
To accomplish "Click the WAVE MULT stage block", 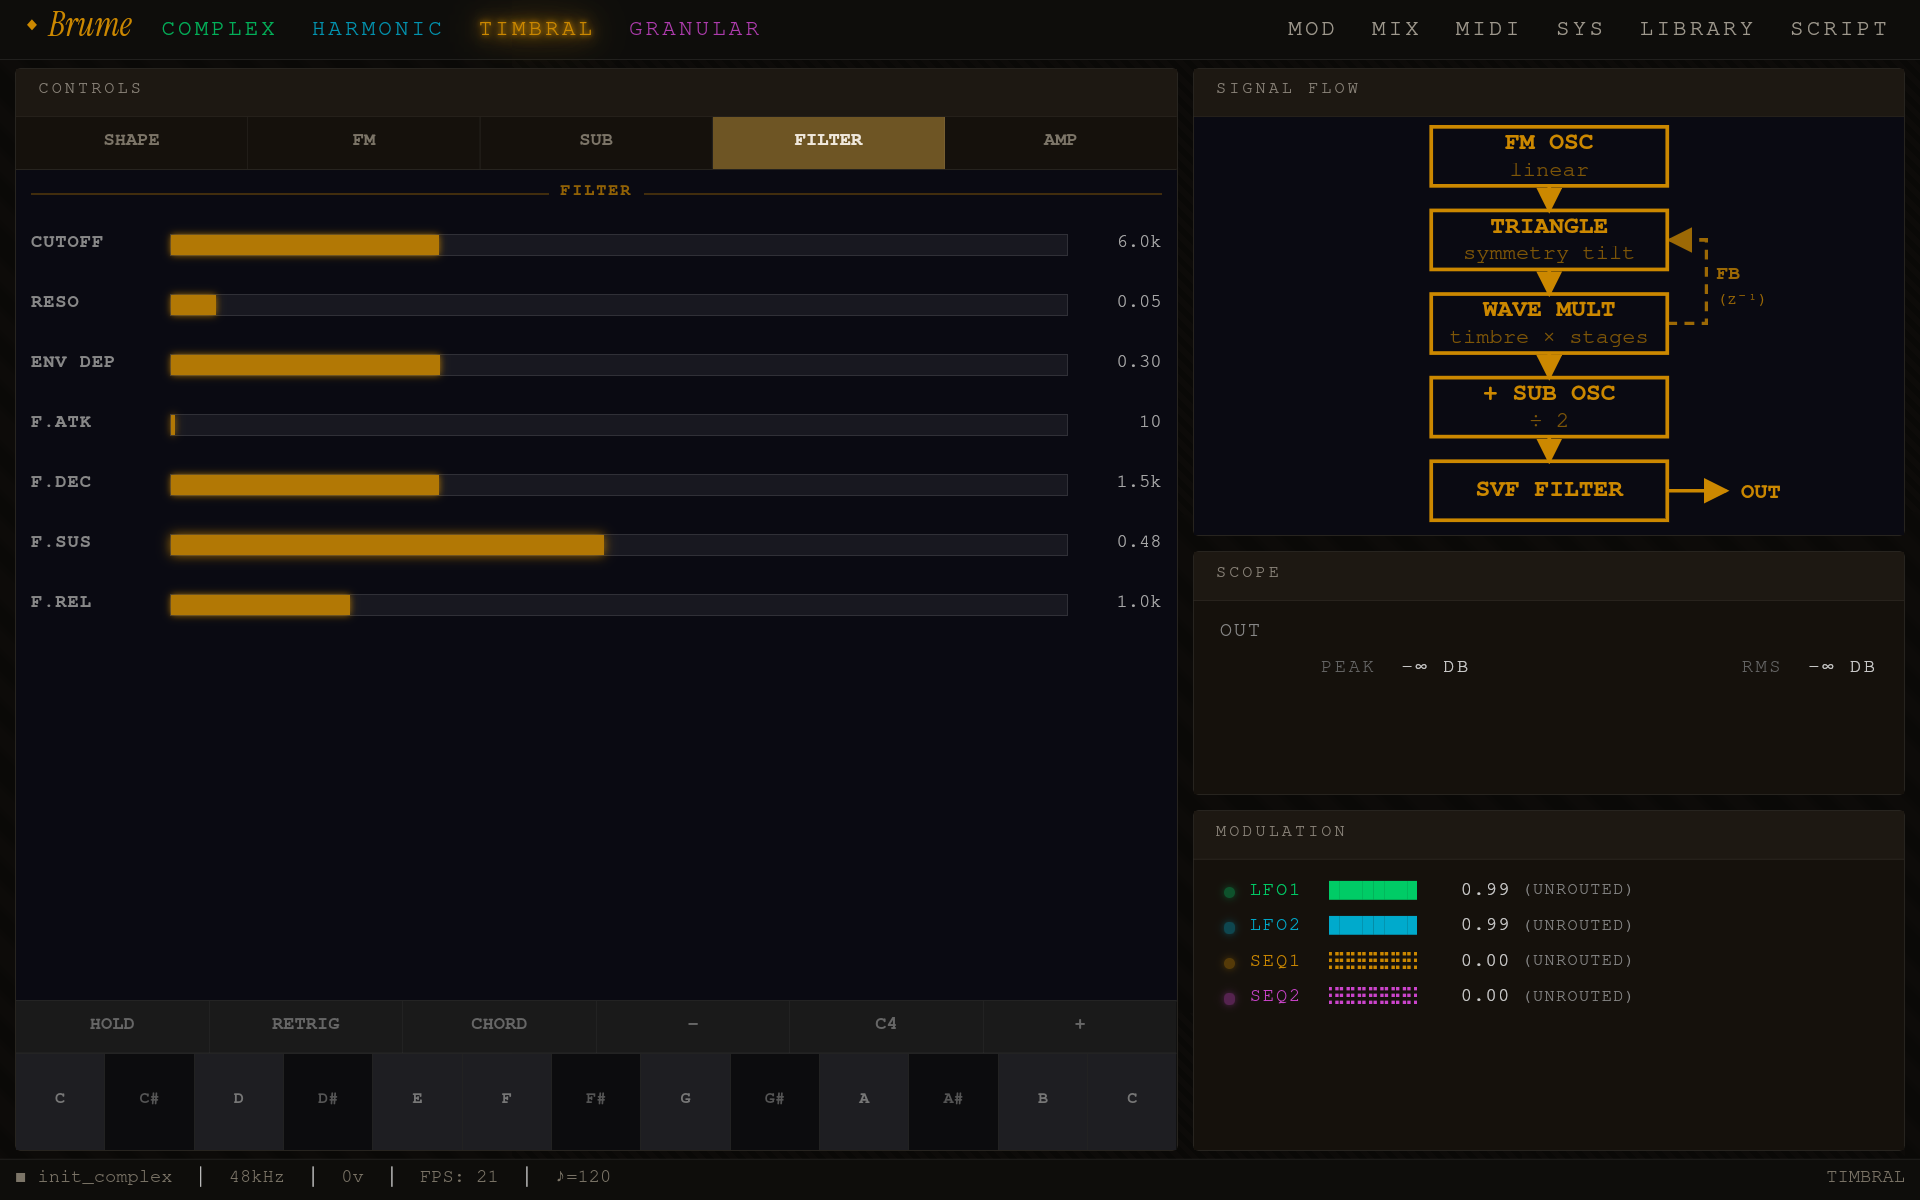I will [x=1548, y=322].
